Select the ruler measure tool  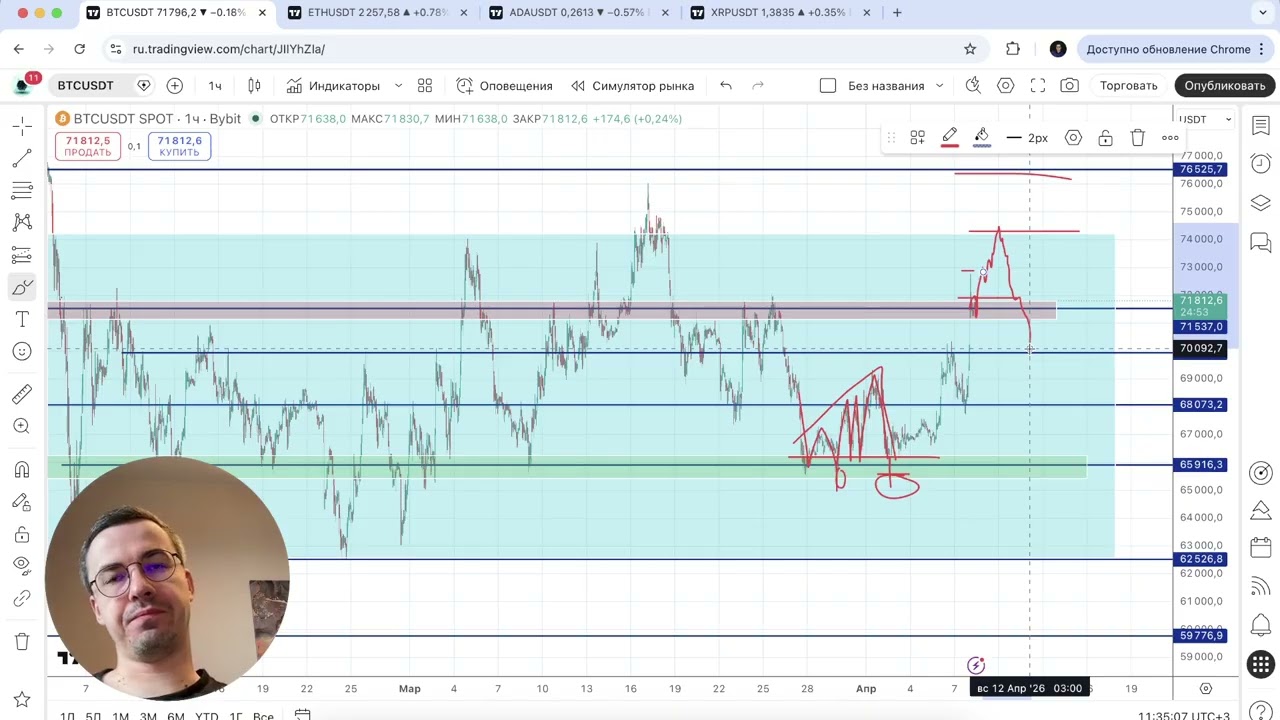[x=22, y=395]
